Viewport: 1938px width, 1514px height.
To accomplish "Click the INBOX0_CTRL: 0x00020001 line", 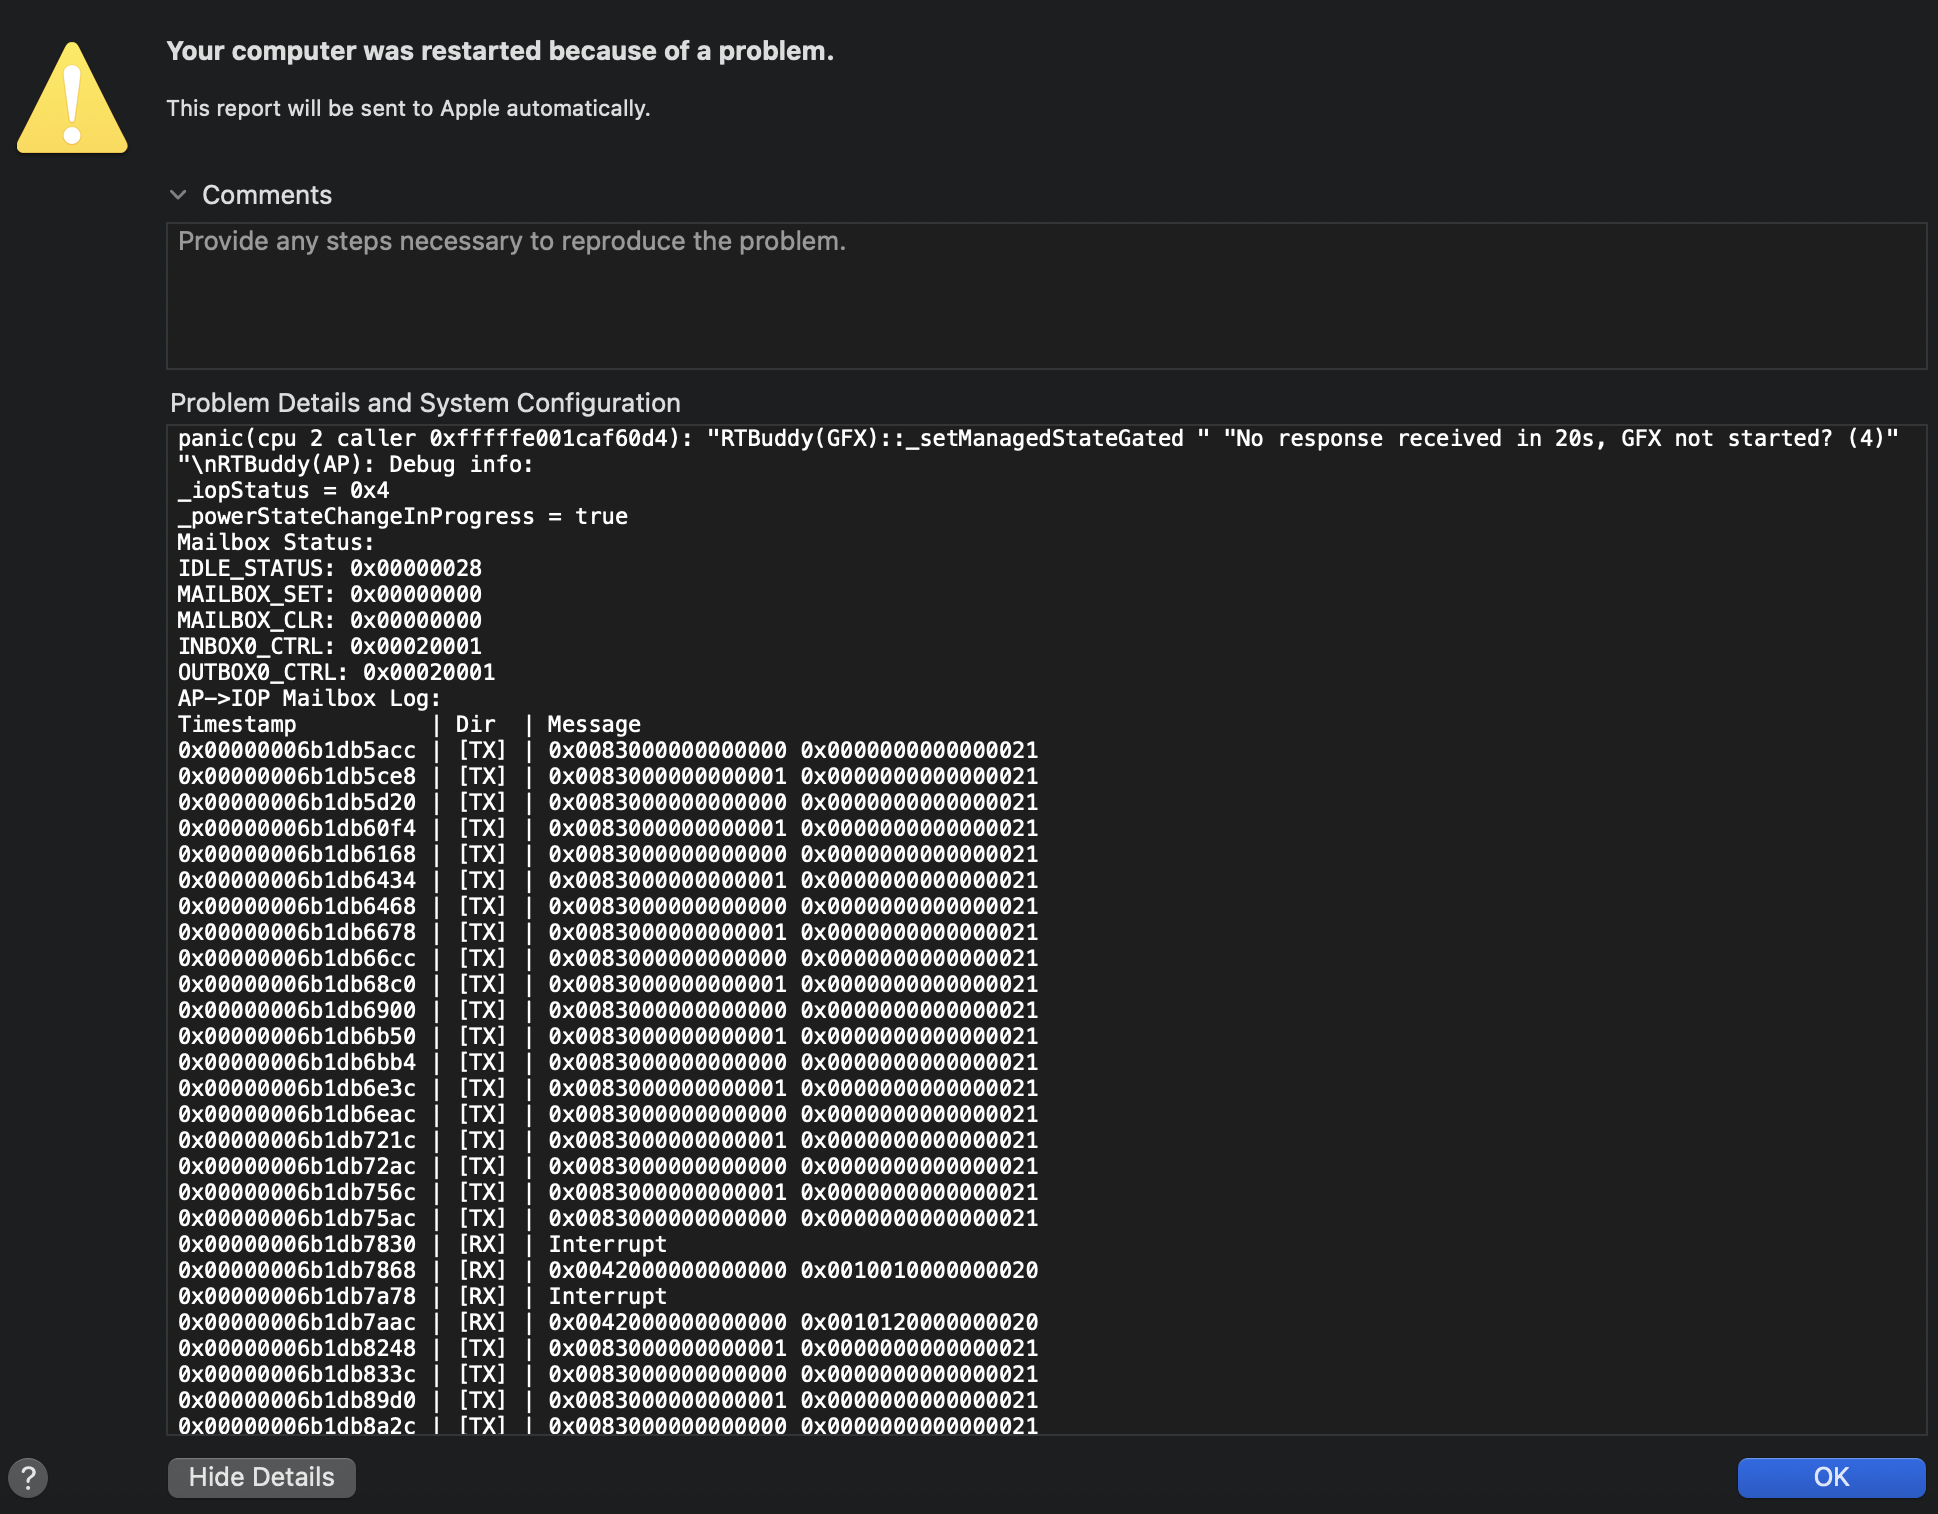I will pyautogui.click(x=329, y=646).
